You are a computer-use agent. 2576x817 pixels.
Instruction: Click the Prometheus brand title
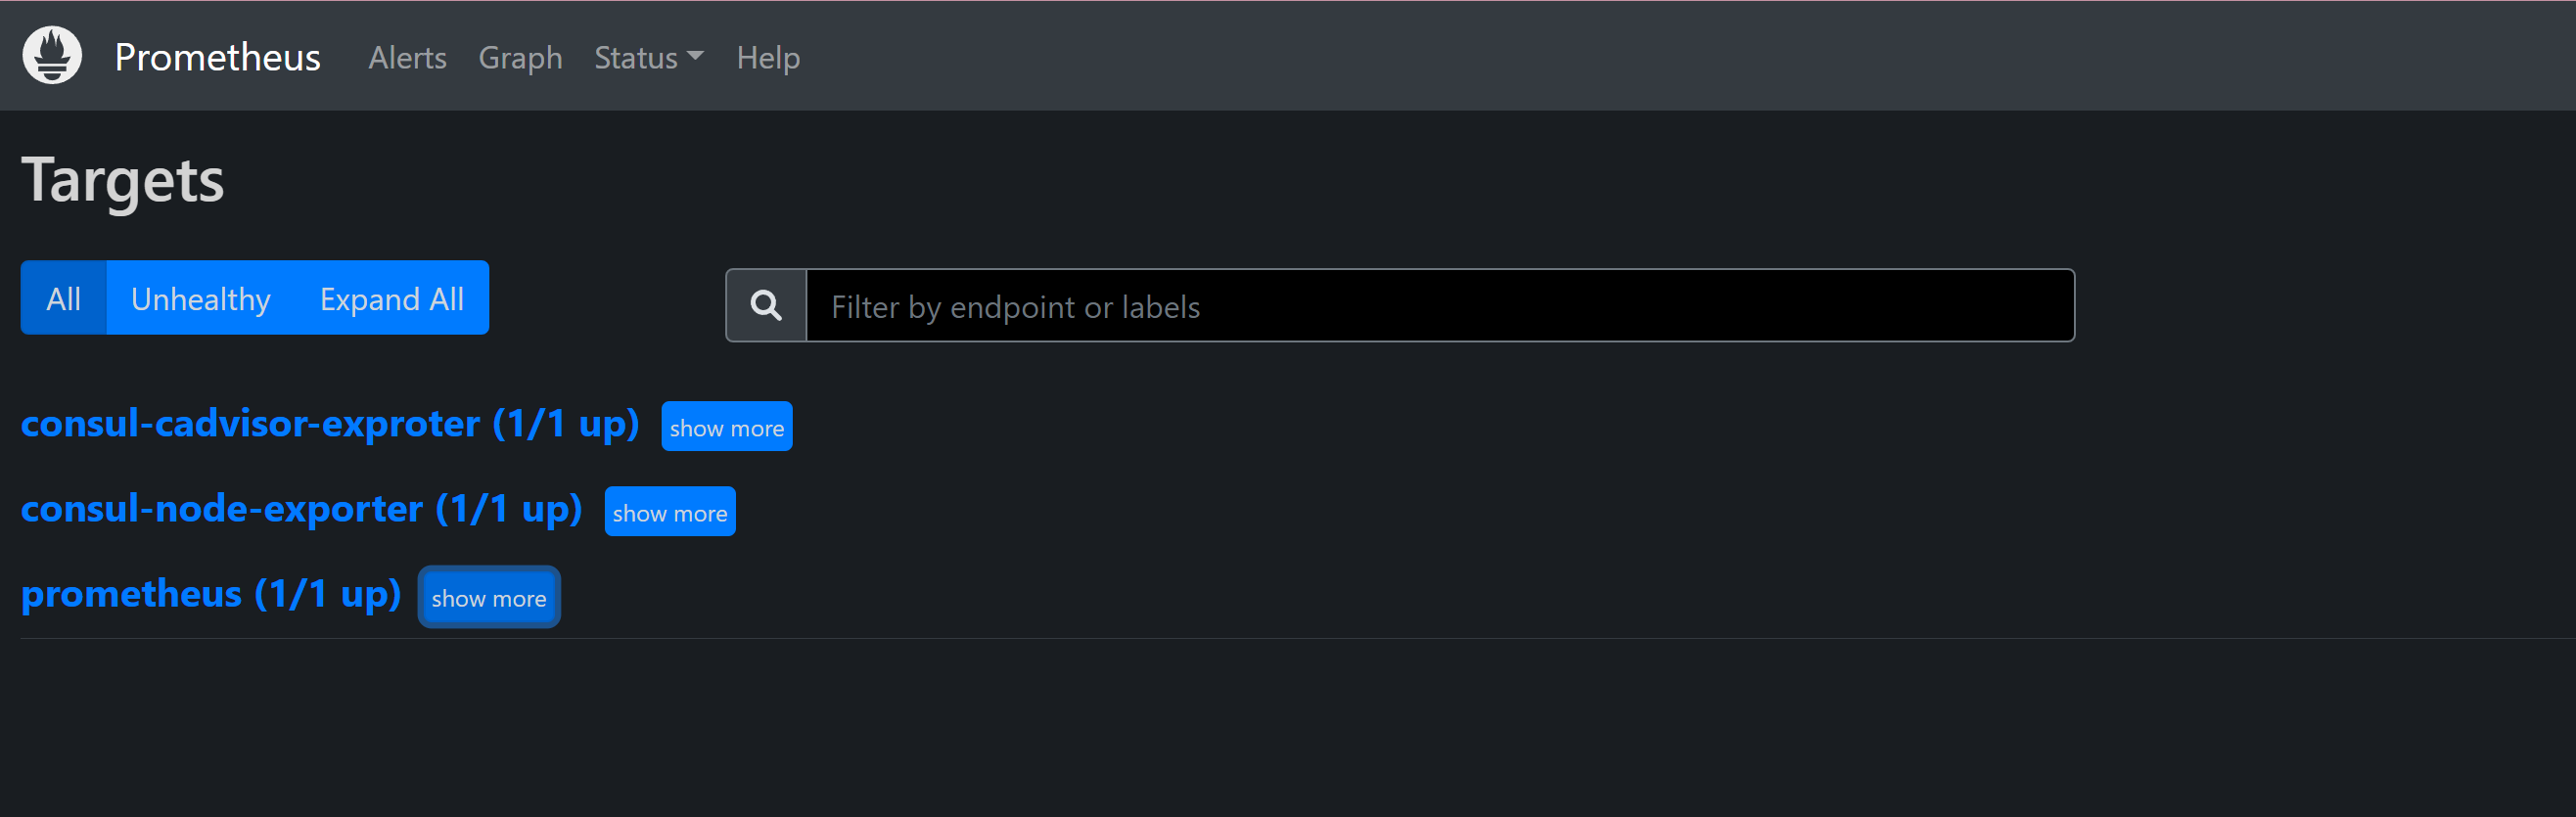click(217, 58)
